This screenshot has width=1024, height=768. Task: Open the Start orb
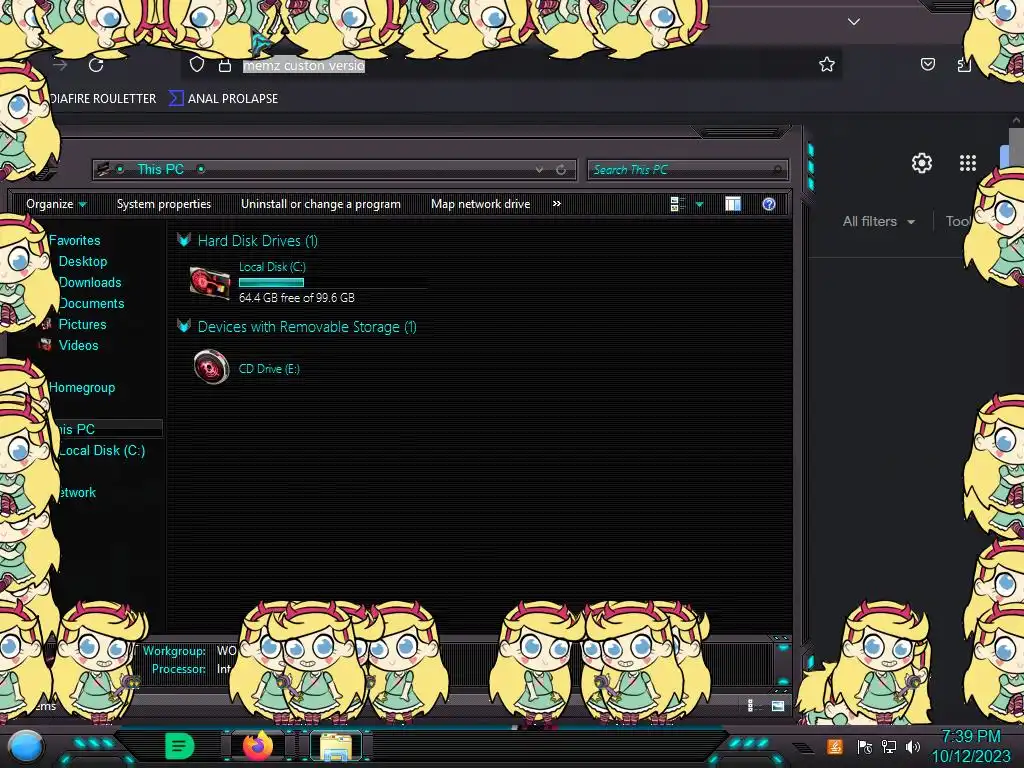click(x=25, y=746)
